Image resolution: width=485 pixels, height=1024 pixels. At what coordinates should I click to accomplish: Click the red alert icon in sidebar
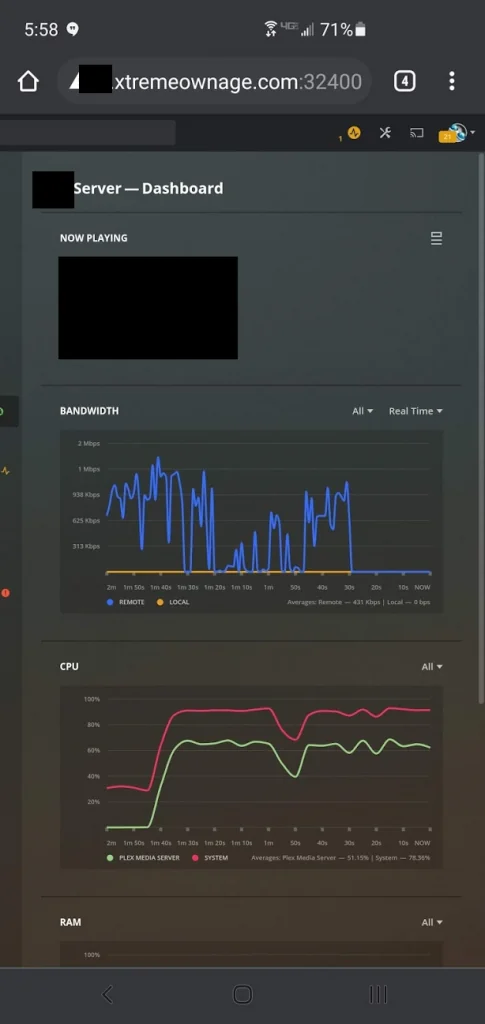click(x=6, y=592)
